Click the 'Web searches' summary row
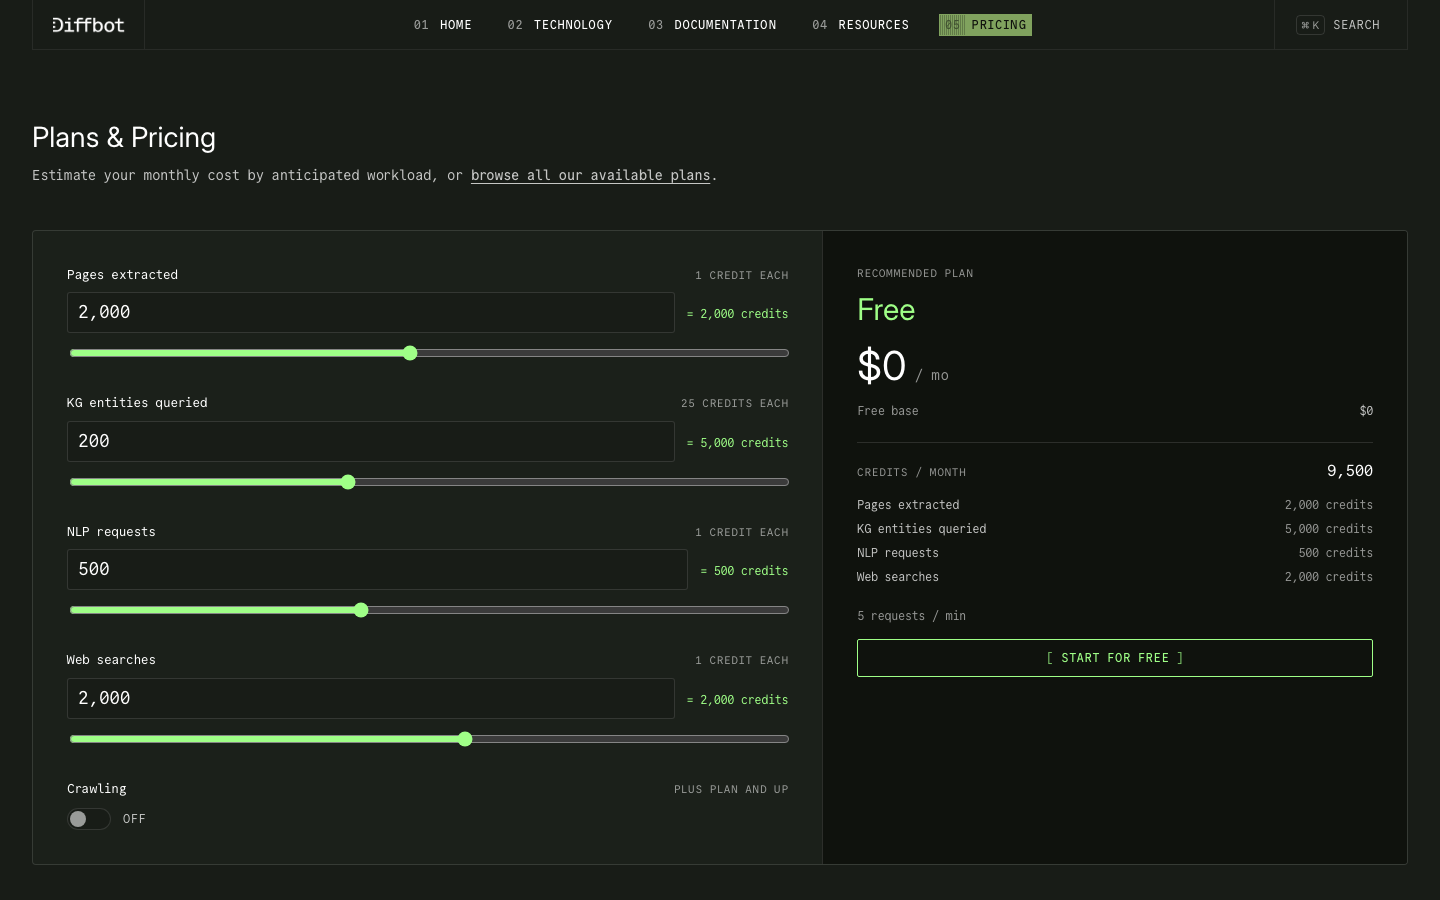This screenshot has width=1440, height=900. 1115,577
